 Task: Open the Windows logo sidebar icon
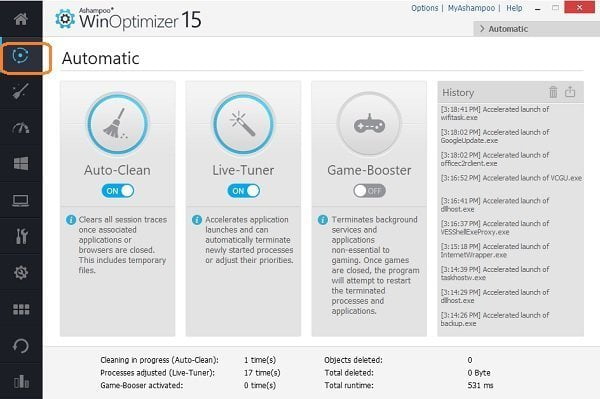point(21,164)
